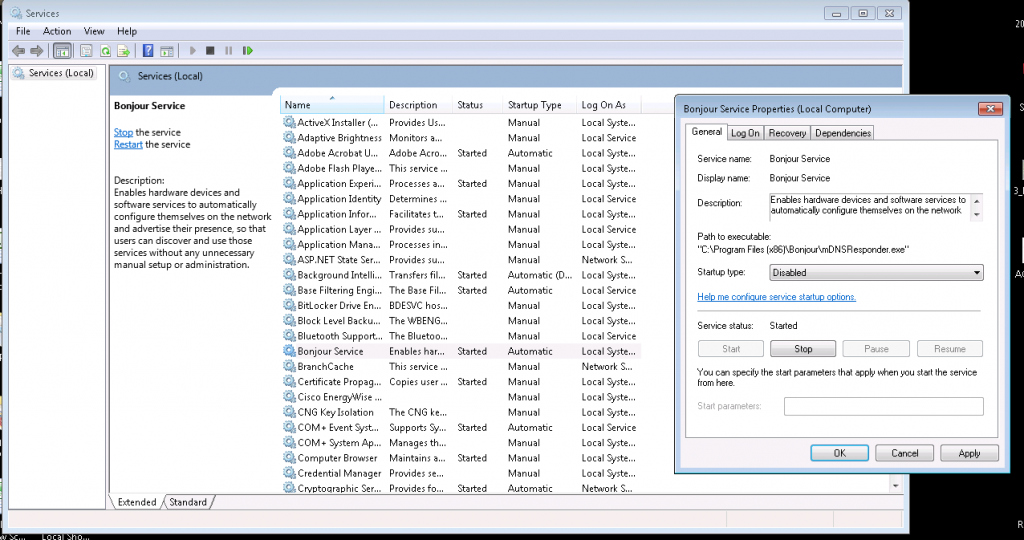Click the Services window title bar icon
Image resolution: width=1024 pixels, height=540 pixels.
[16, 13]
